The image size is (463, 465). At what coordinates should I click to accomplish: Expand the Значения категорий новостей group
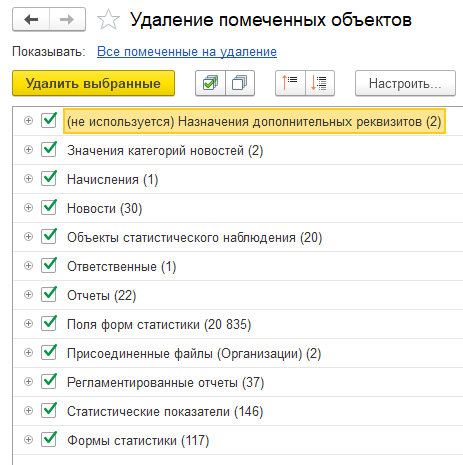click(x=29, y=150)
